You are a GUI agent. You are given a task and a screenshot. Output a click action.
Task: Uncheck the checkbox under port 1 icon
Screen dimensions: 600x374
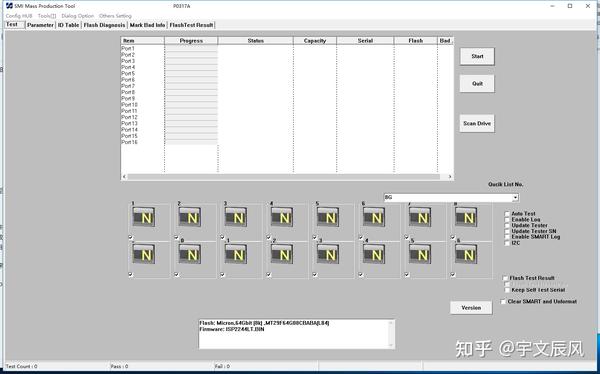(x=130, y=237)
